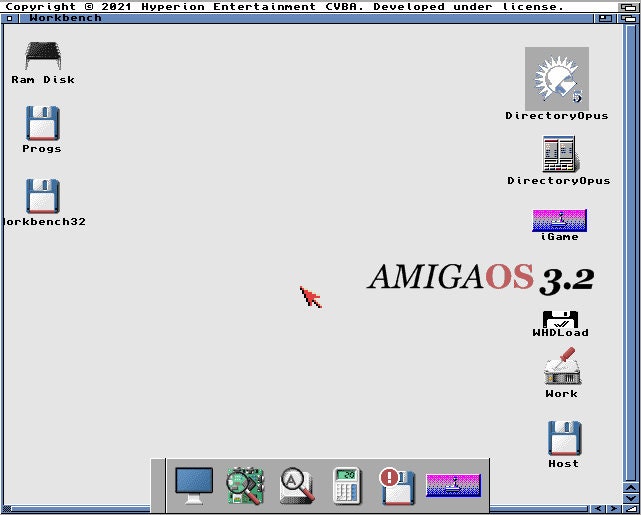Image resolution: width=641 pixels, height=515 pixels.
Task: Click the horizontal scrollbar left arrow
Action: (x=598, y=509)
